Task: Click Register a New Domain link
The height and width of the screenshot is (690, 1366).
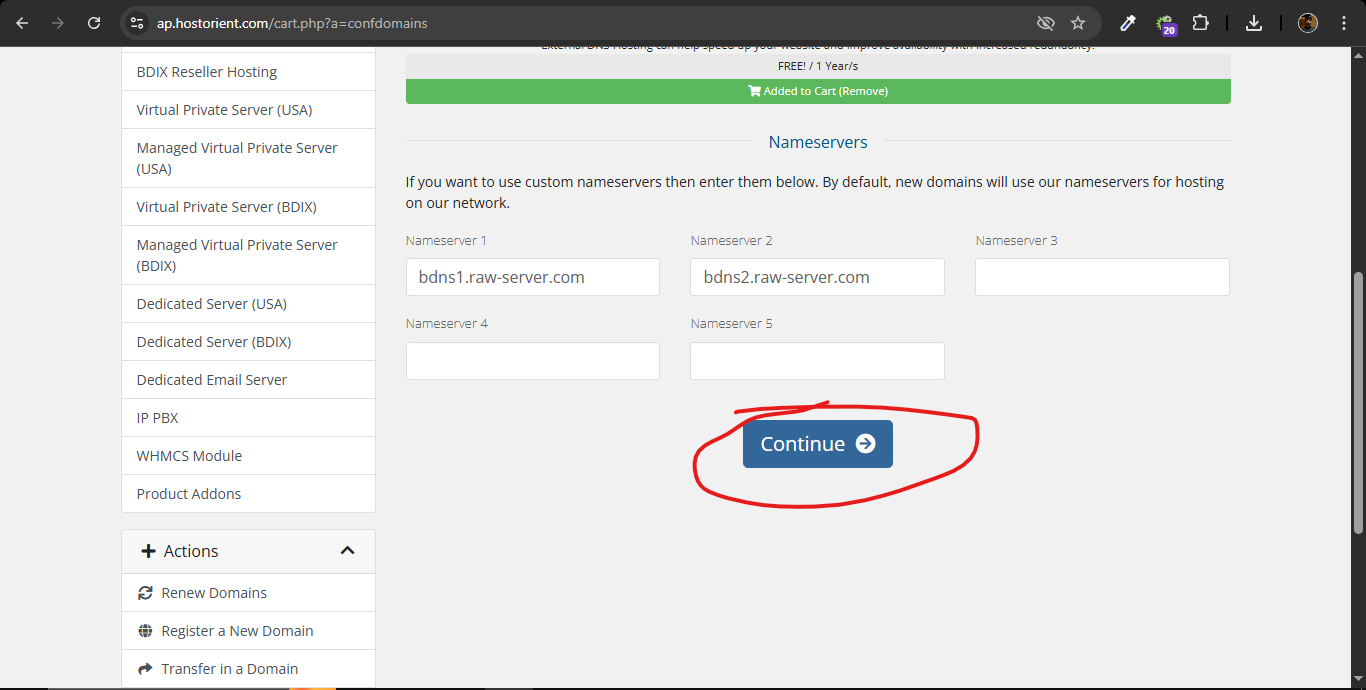Action: pos(237,631)
